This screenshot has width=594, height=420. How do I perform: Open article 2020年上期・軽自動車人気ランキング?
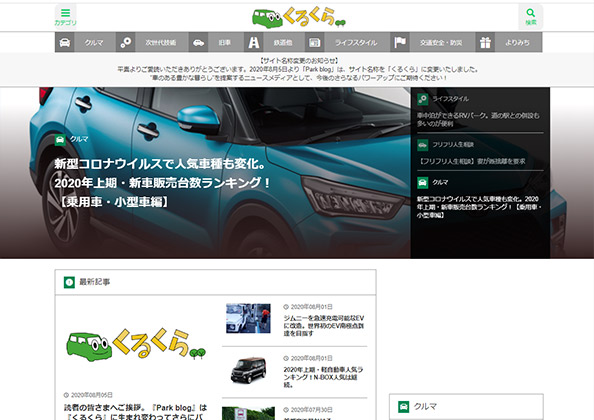(x=323, y=377)
